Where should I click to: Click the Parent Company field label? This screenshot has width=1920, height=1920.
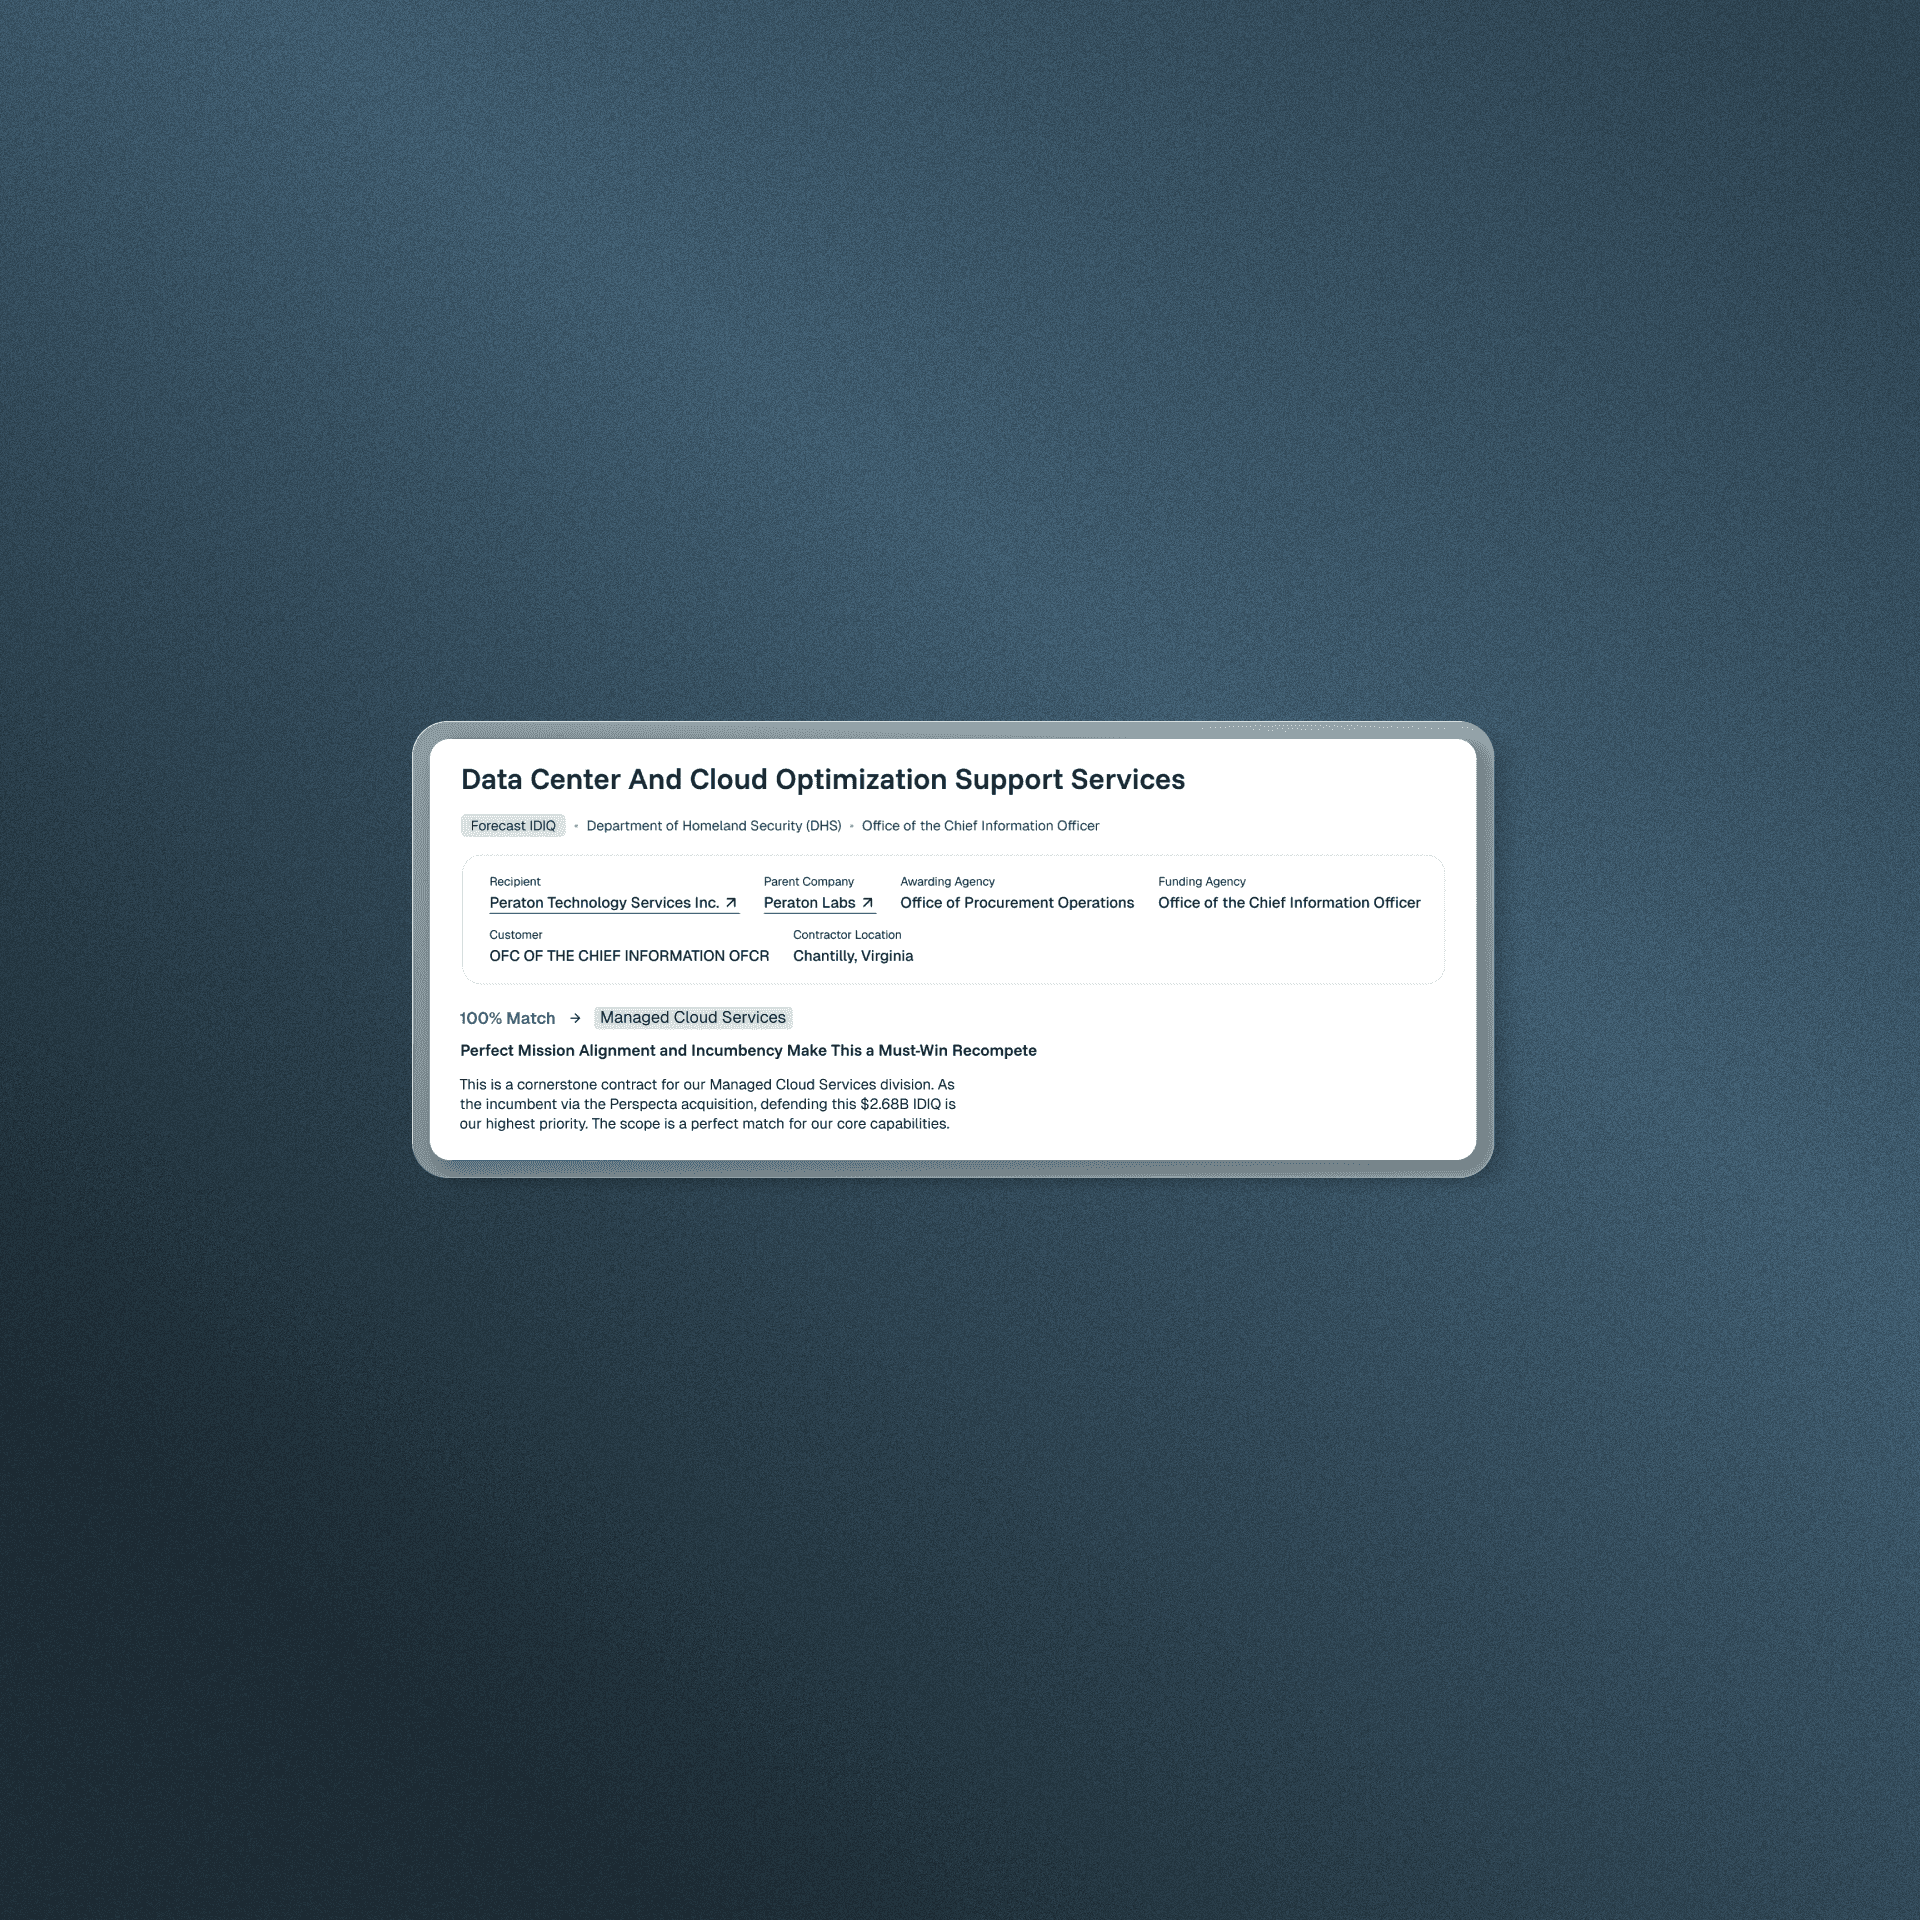(808, 881)
